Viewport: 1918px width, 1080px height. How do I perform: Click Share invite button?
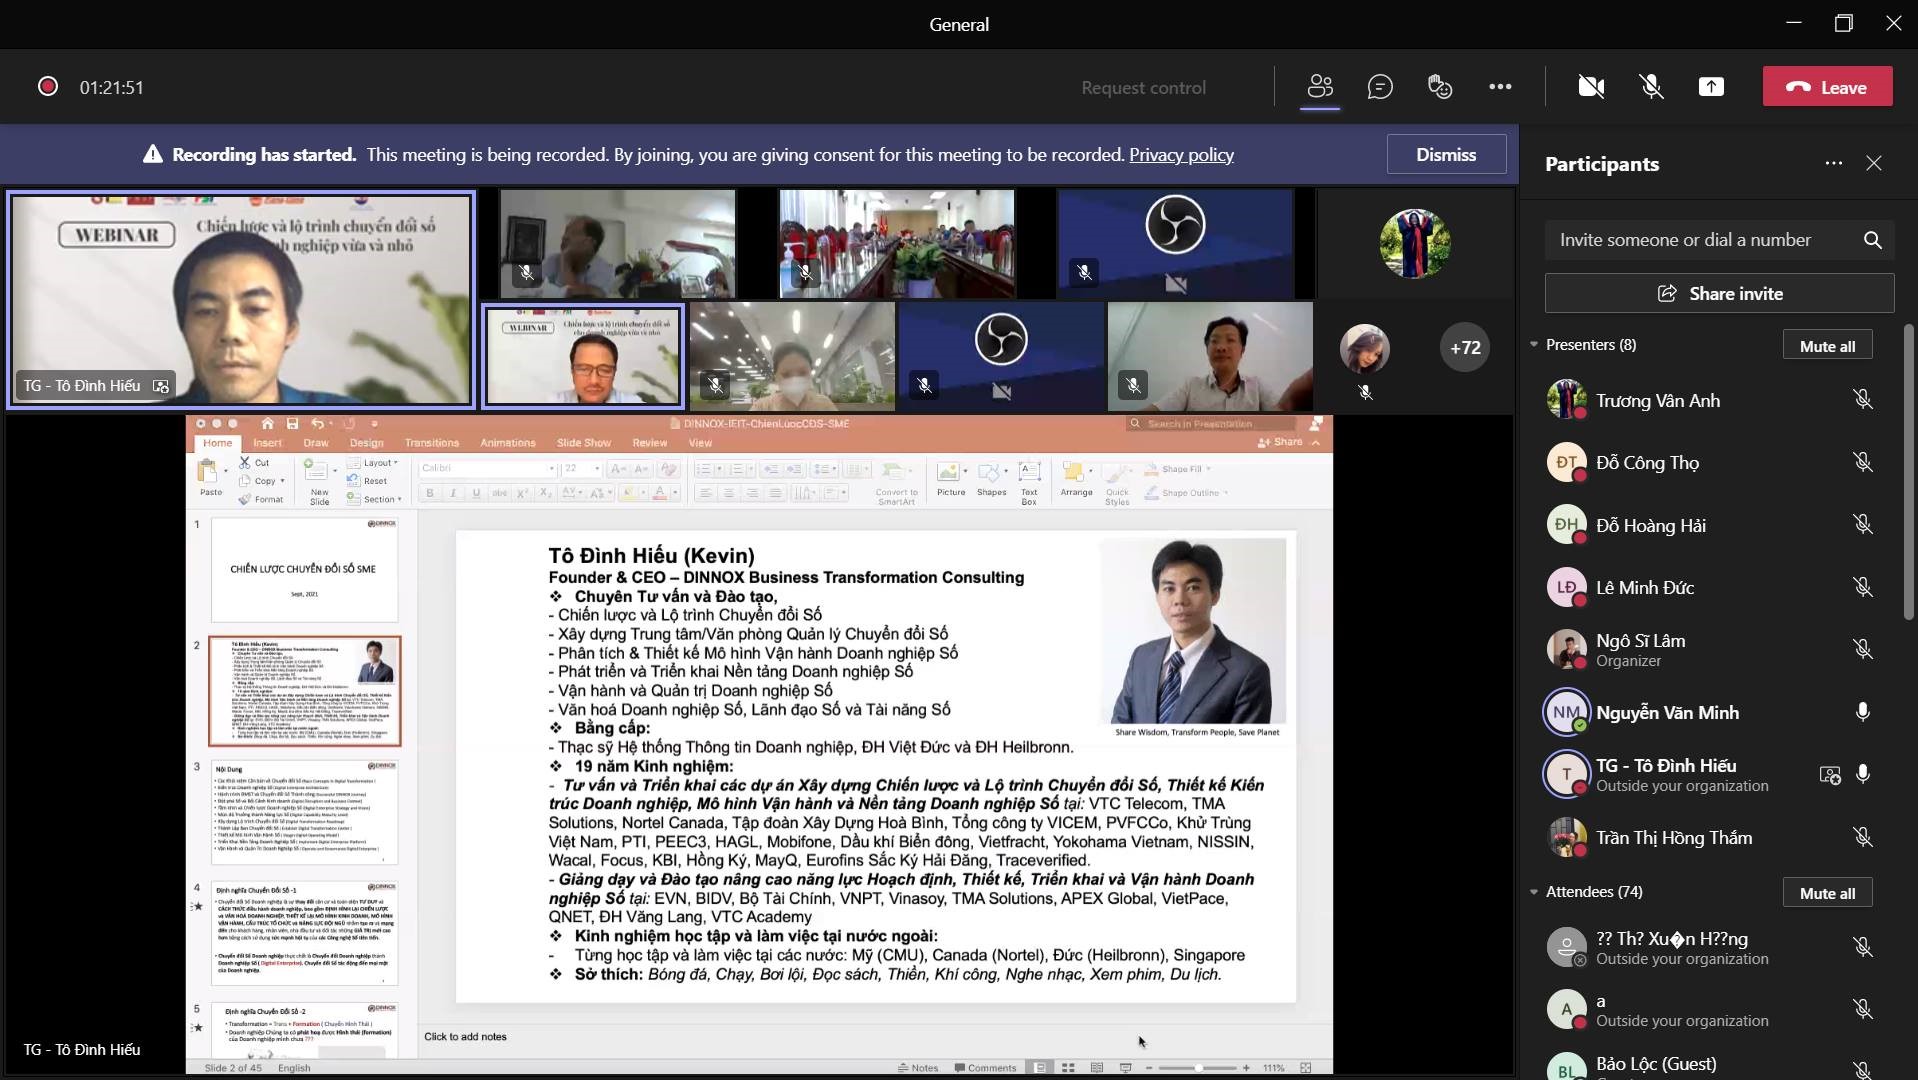[x=1719, y=294]
